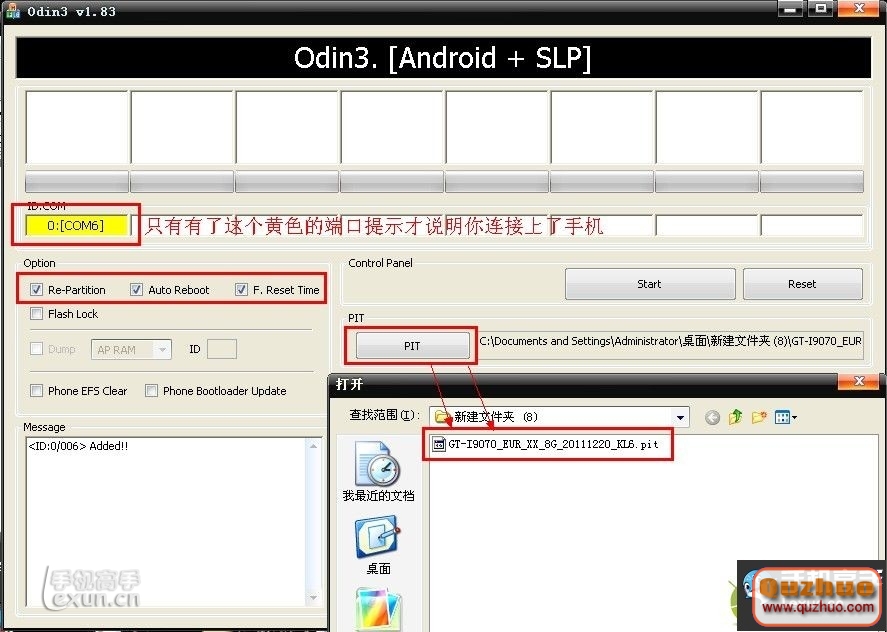Click scroll down arrow in Message box
The width and height of the screenshot is (887, 632).
(x=313, y=597)
